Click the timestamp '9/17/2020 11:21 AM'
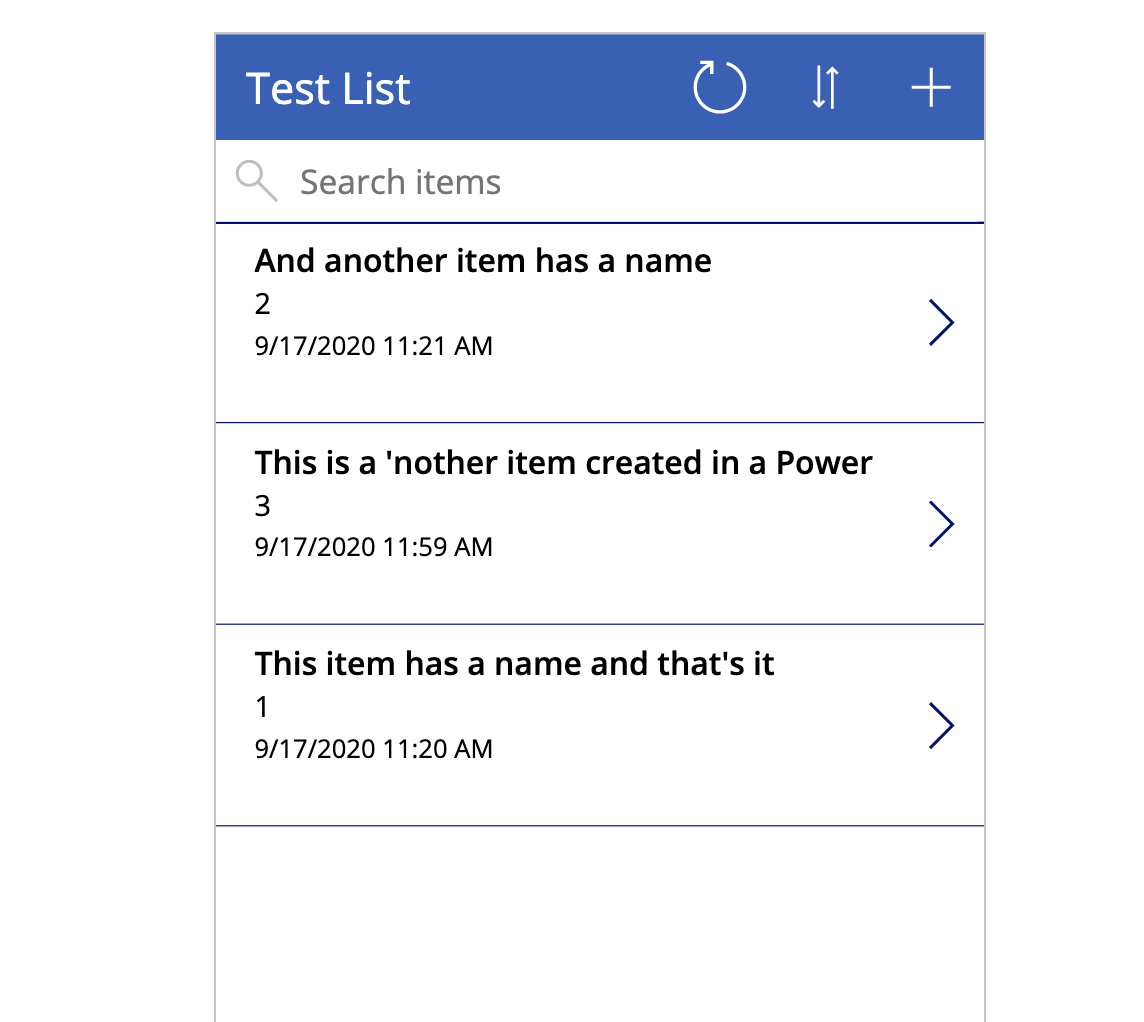 pyautogui.click(x=374, y=345)
